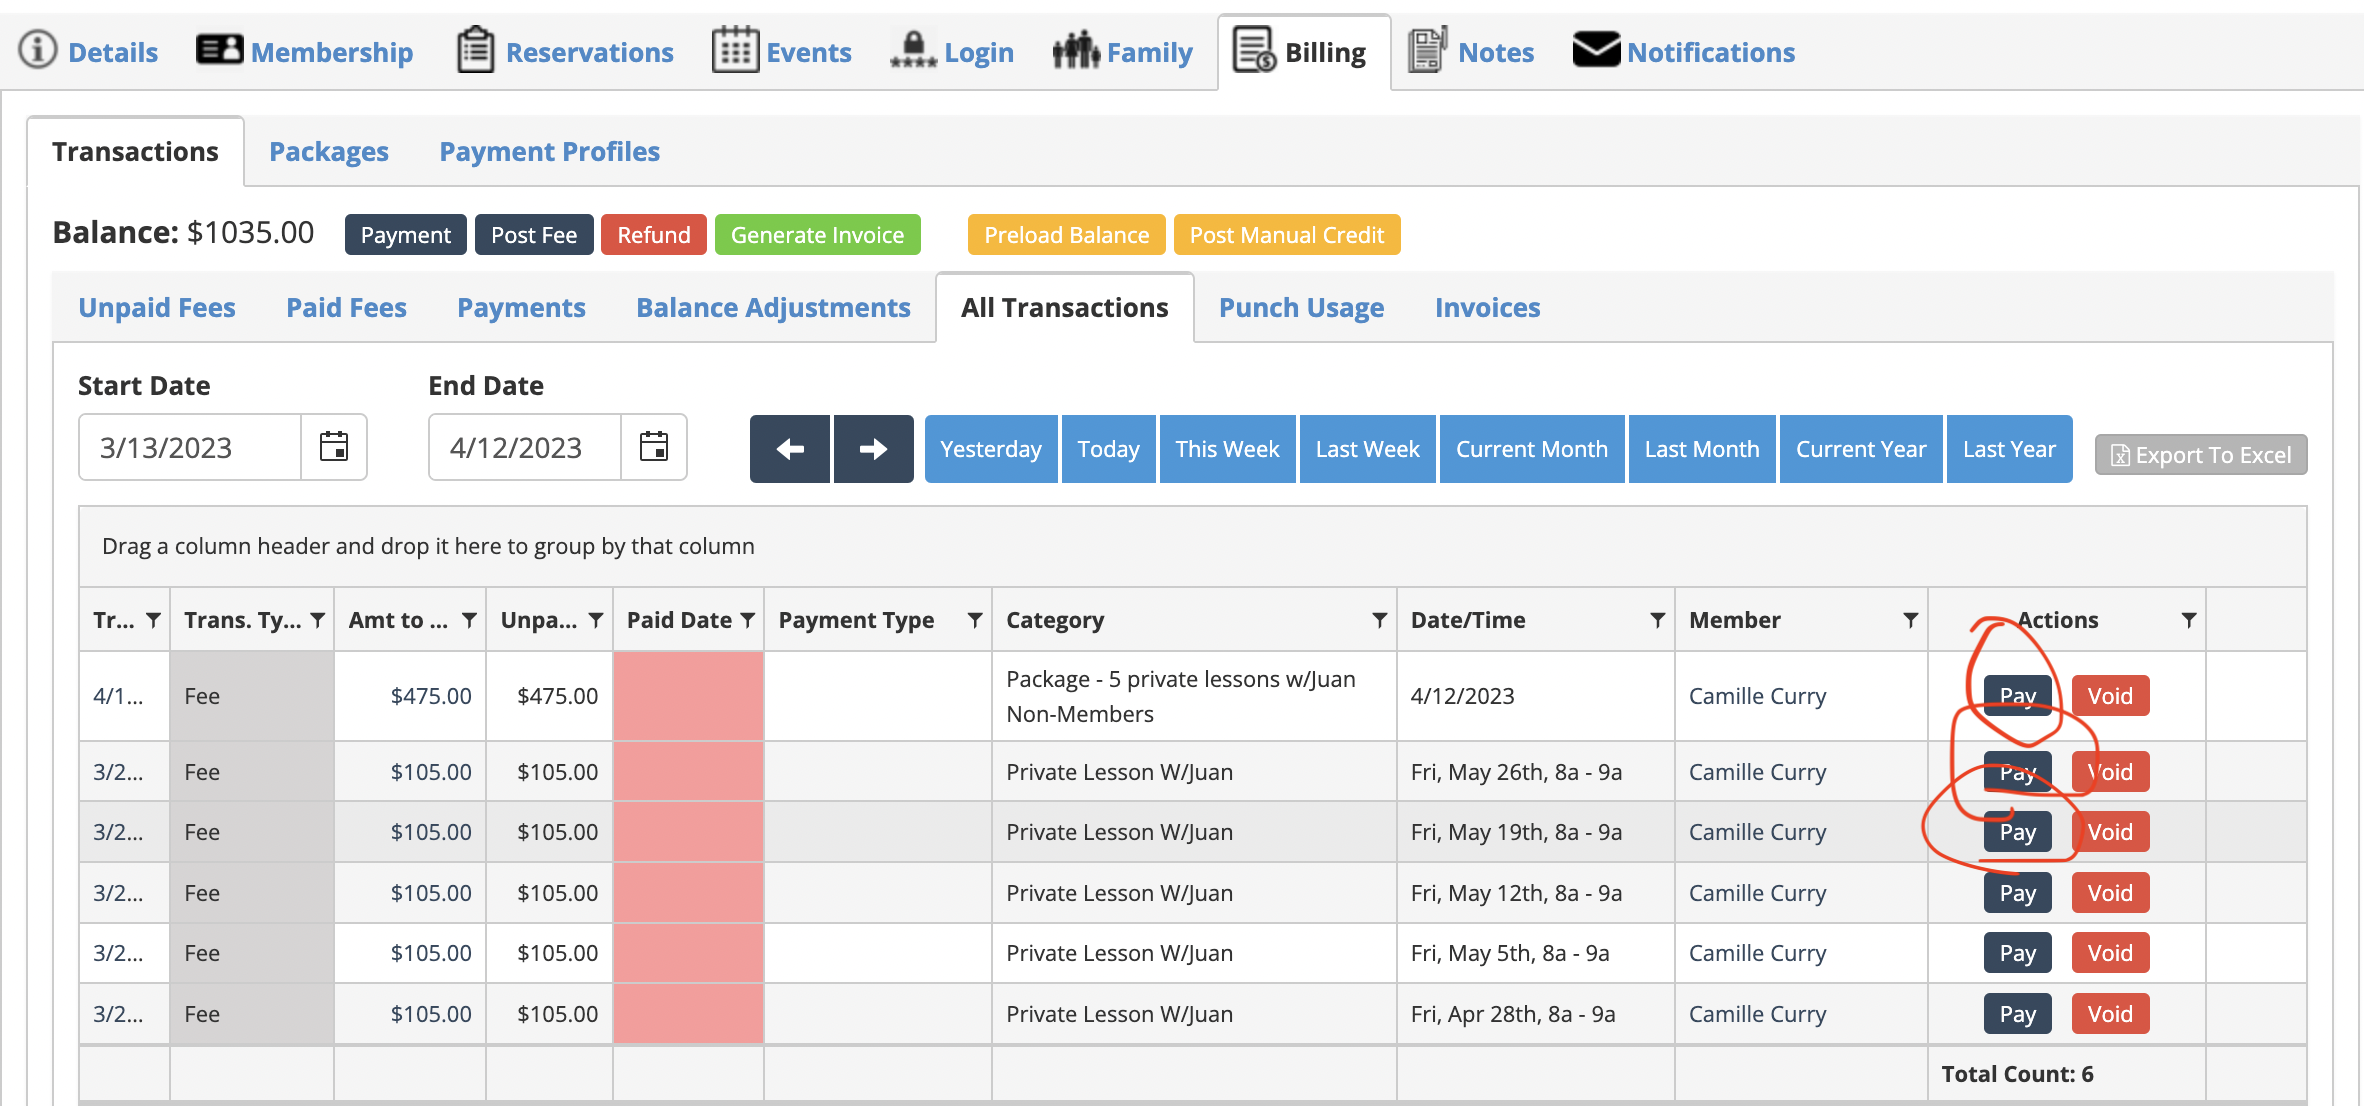Go to previous date range arrow
Screen dimensions: 2364x1106
click(x=790, y=449)
